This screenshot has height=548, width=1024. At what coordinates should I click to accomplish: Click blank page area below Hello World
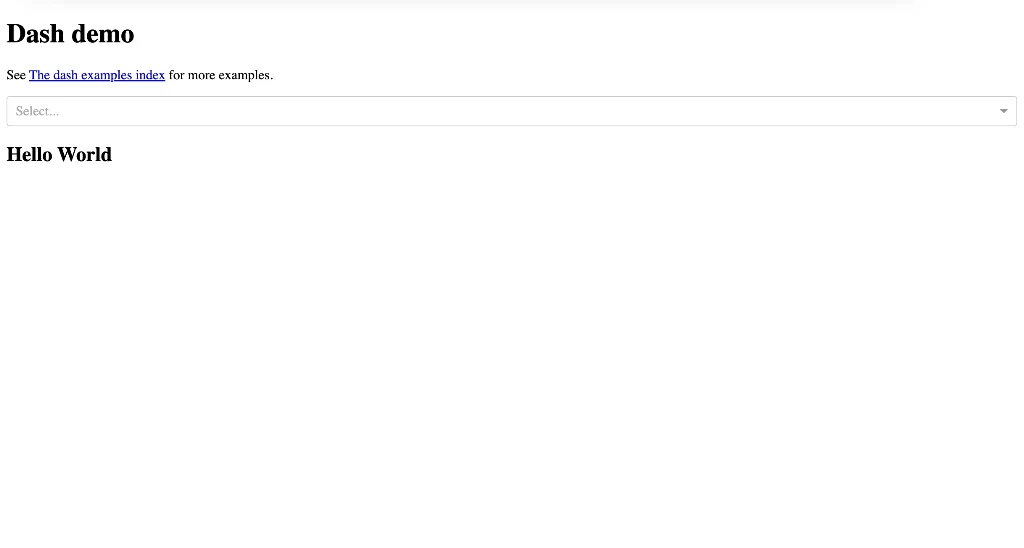point(500,350)
